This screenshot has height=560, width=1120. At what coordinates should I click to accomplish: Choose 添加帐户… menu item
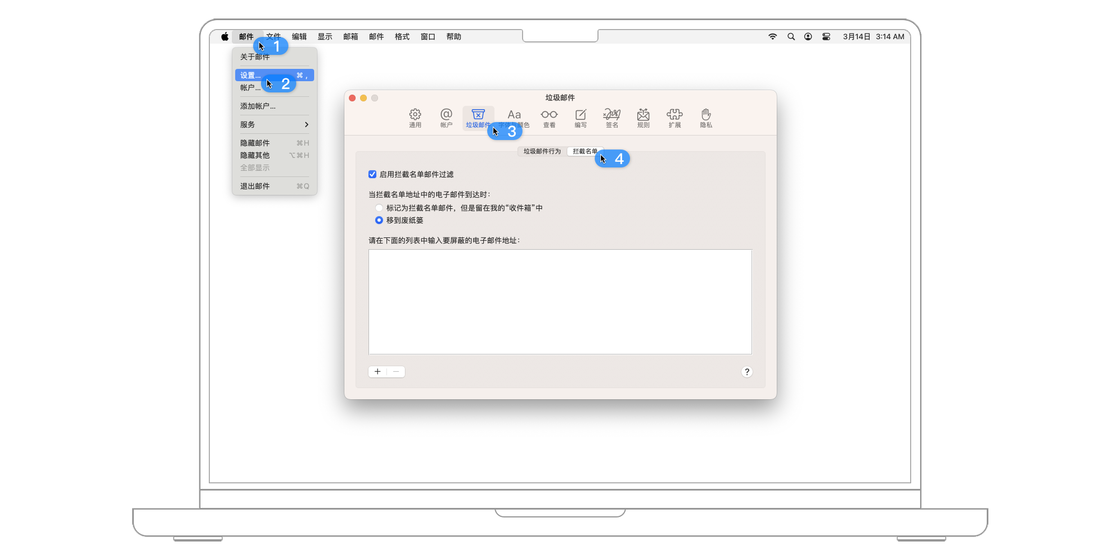[274, 106]
